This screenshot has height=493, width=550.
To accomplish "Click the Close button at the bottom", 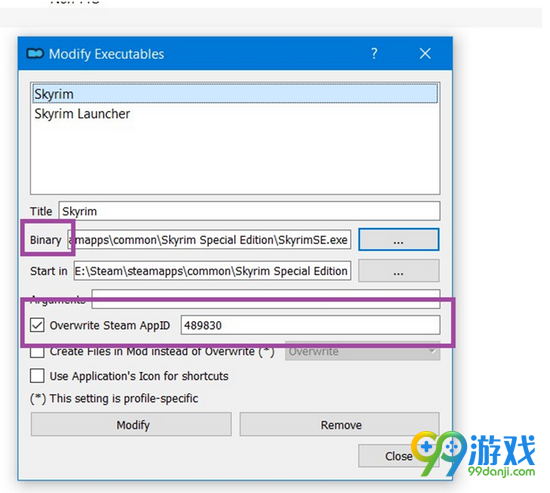I will tap(399, 456).
